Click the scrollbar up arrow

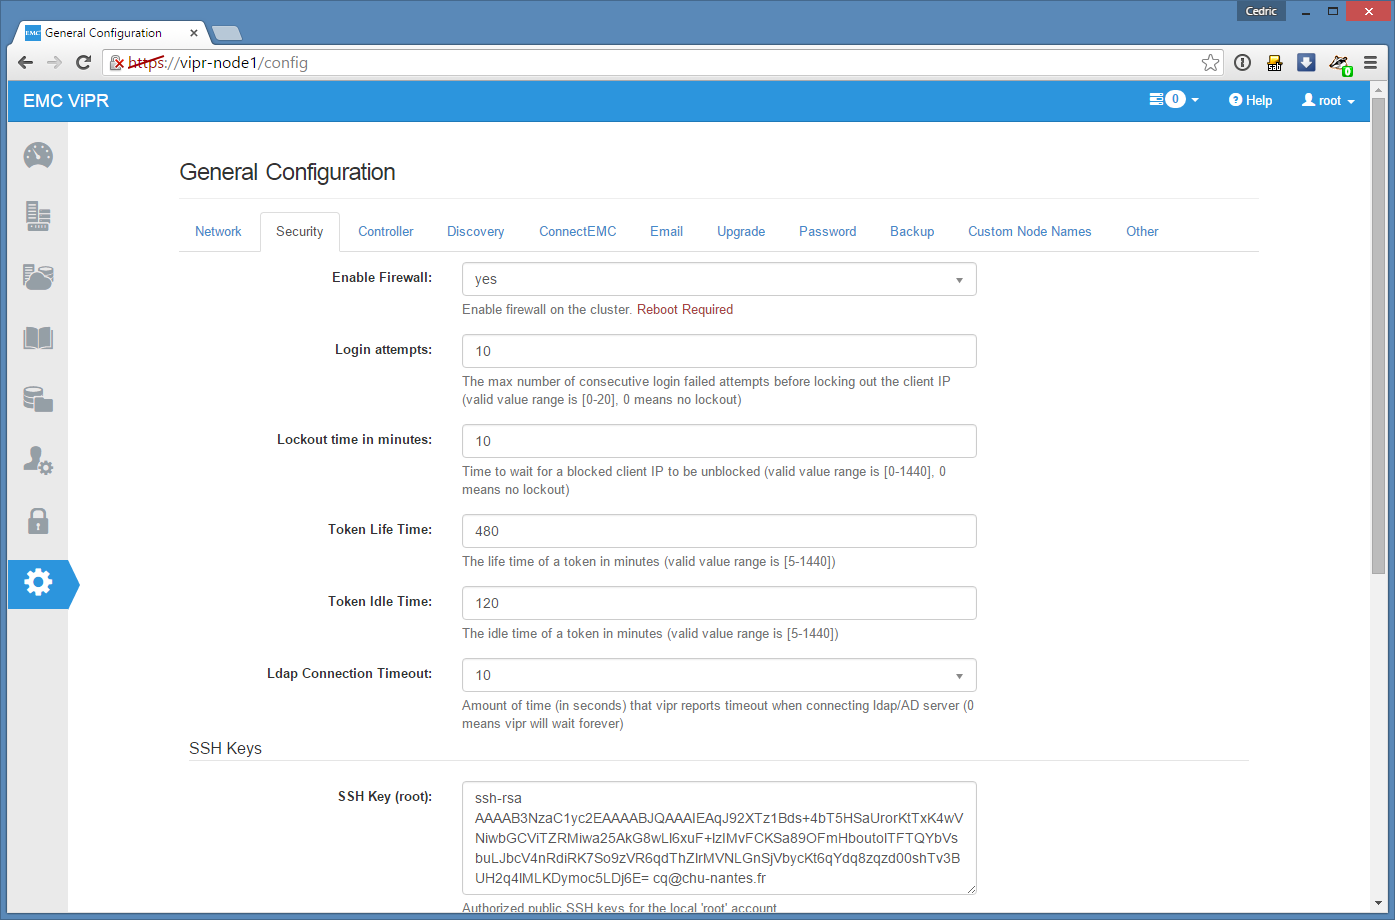click(x=1378, y=89)
